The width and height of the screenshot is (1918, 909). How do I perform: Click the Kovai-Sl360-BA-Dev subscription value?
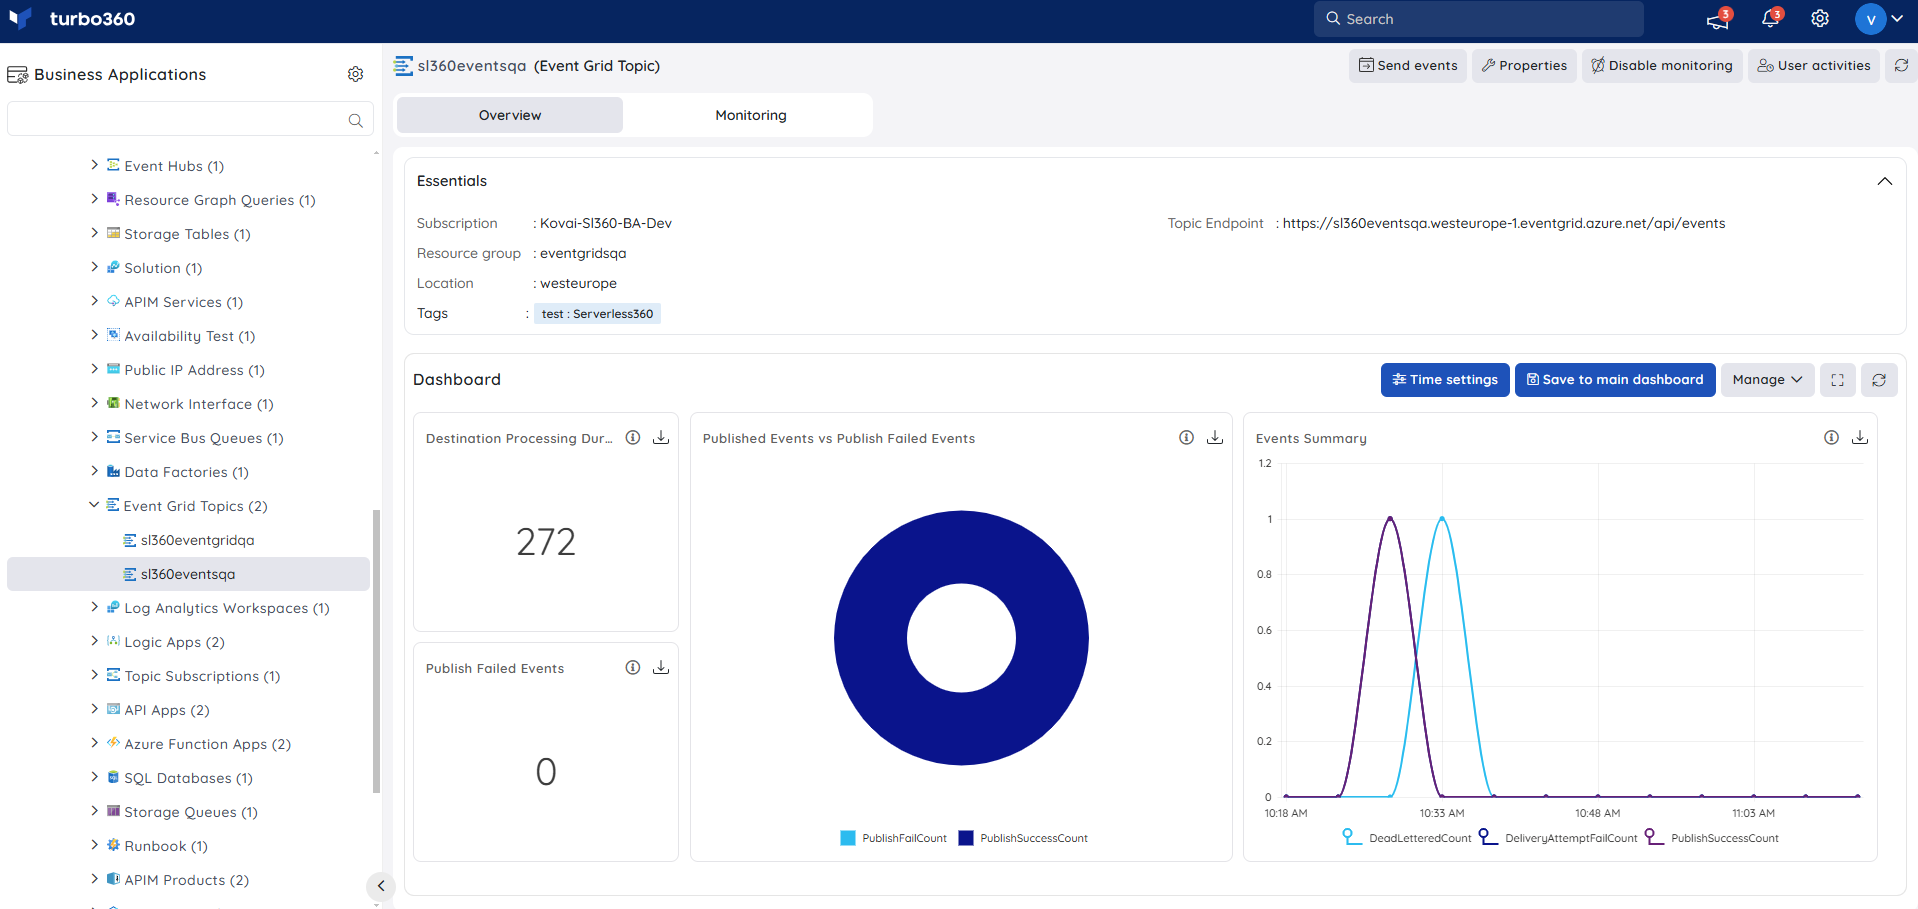tap(606, 224)
